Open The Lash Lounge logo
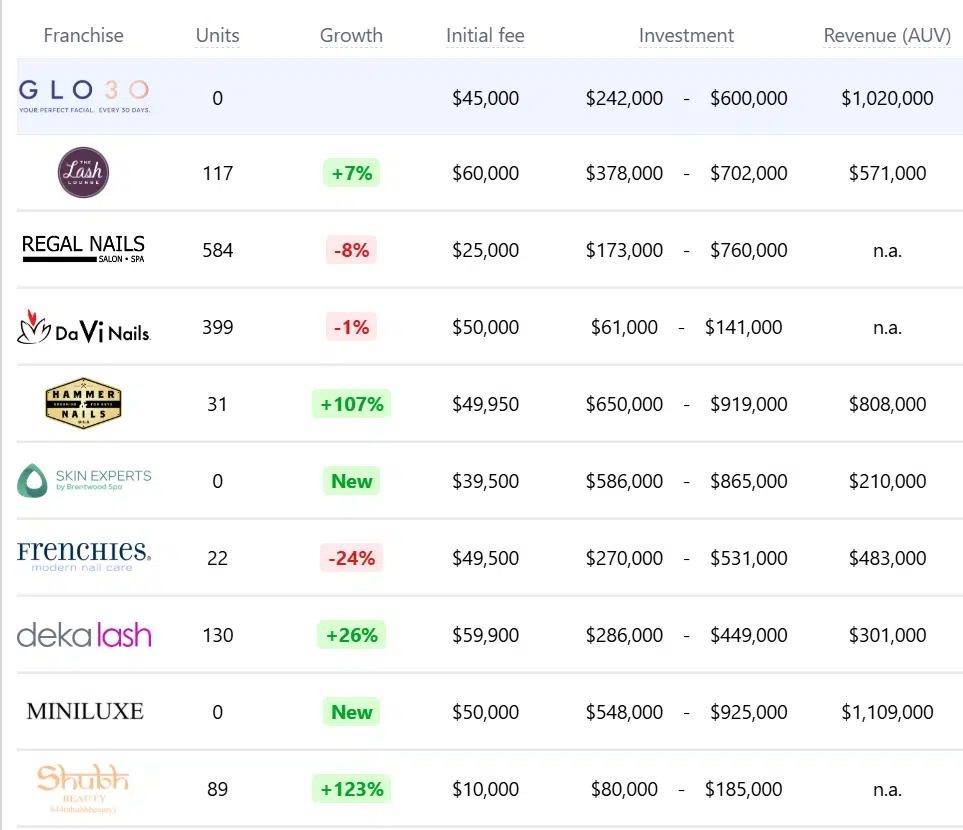This screenshot has width=963, height=830. (x=83, y=173)
